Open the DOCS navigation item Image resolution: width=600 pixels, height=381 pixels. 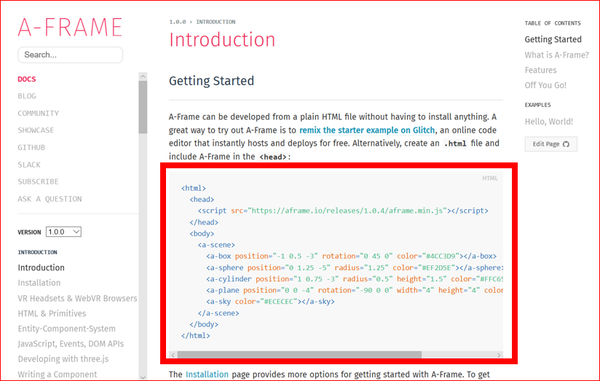tap(27, 79)
